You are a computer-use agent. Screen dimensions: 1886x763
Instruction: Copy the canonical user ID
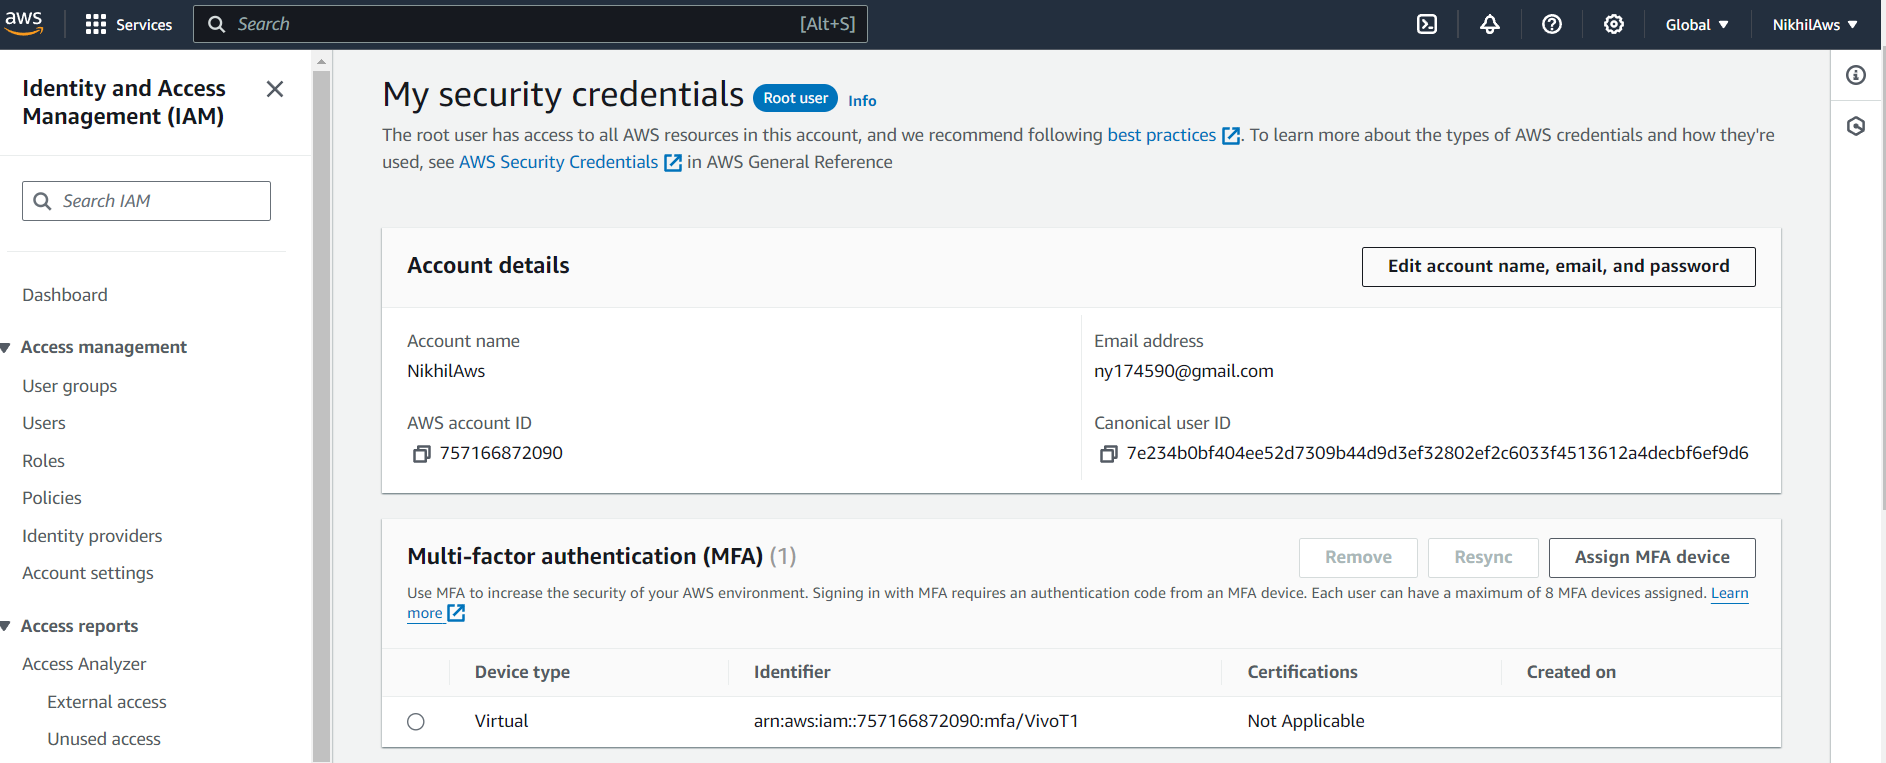(1108, 454)
